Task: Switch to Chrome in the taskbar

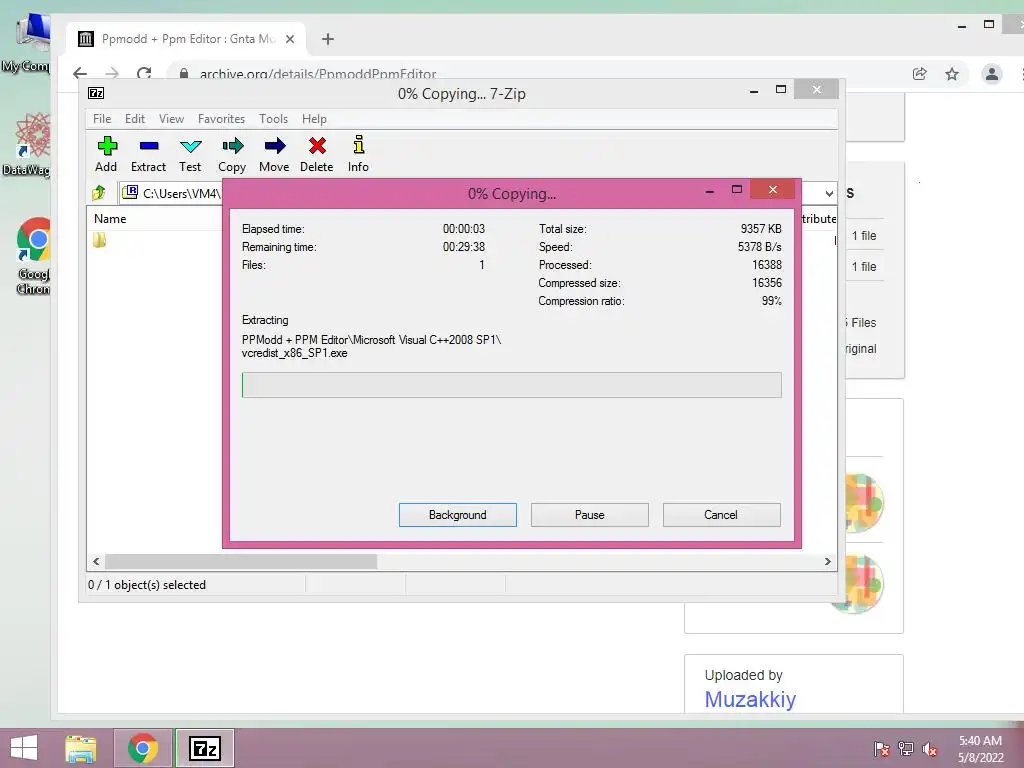Action: 143,748
